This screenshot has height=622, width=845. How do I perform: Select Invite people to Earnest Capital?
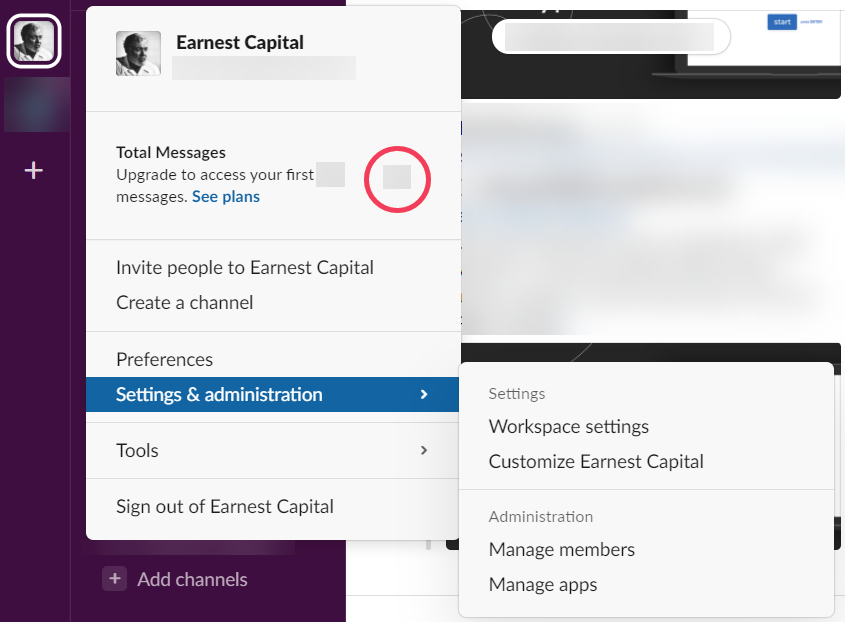click(245, 268)
